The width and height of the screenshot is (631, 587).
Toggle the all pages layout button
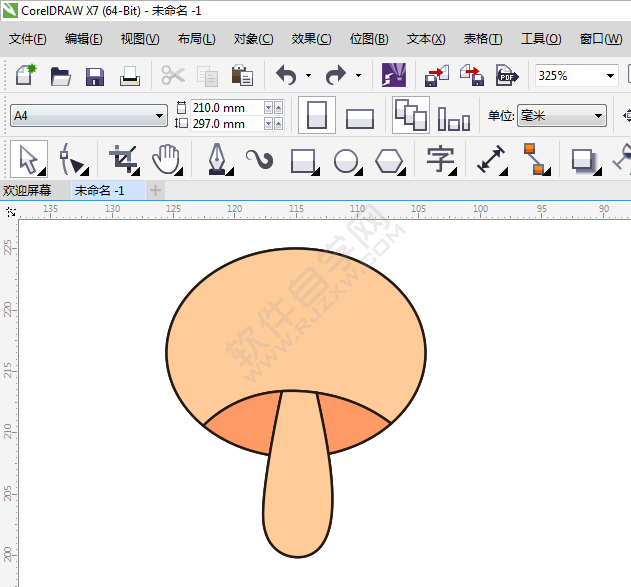click(x=410, y=116)
